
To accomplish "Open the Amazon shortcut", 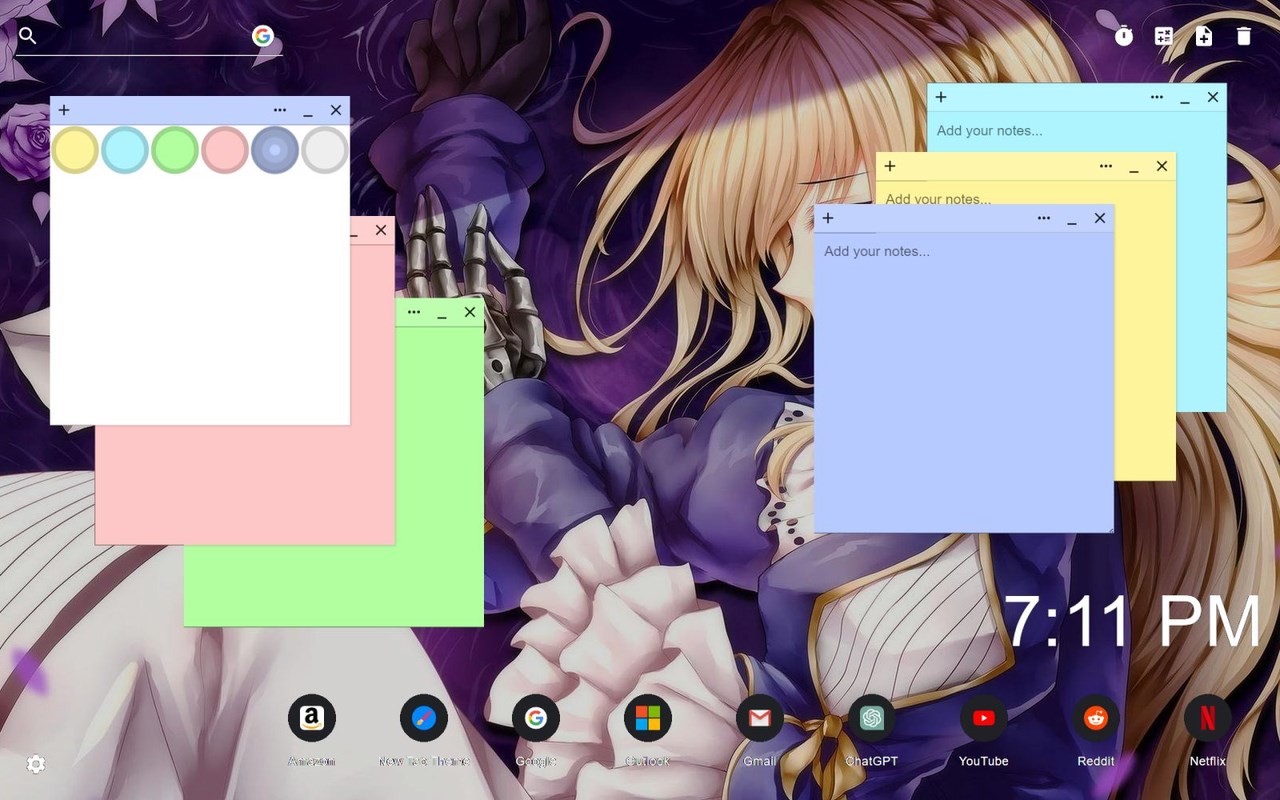I will point(312,718).
